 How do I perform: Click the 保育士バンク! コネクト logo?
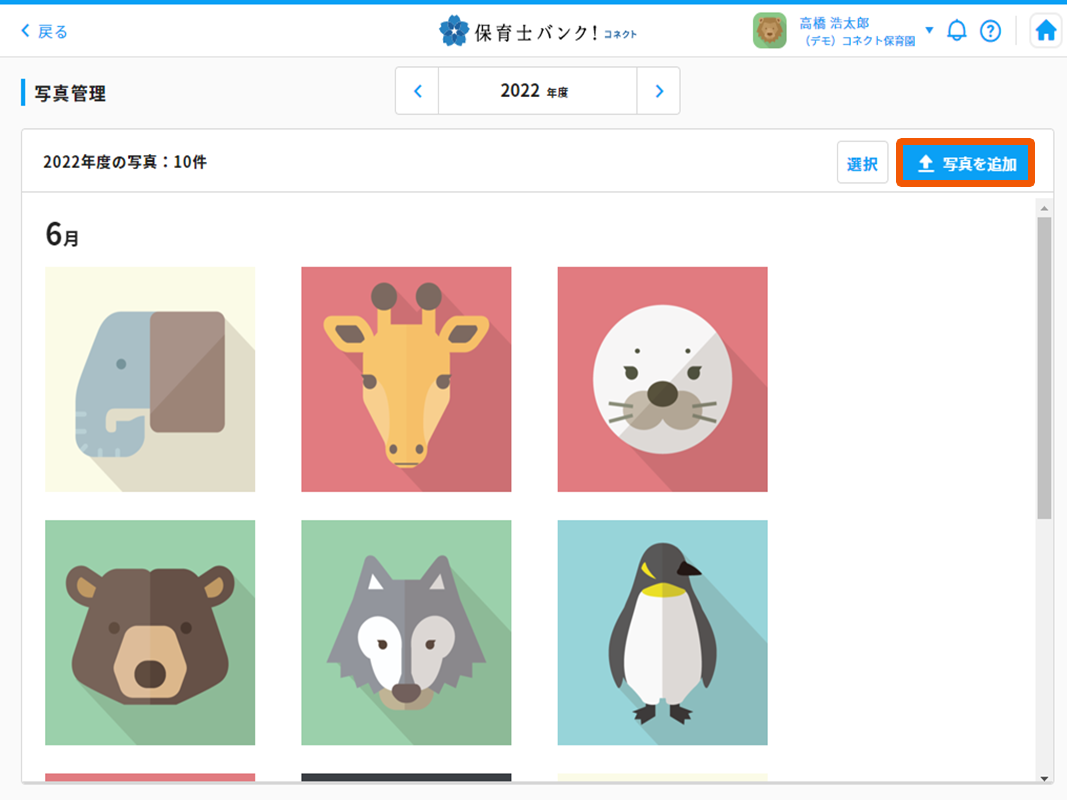pyautogui.click(x=538, y=31)
